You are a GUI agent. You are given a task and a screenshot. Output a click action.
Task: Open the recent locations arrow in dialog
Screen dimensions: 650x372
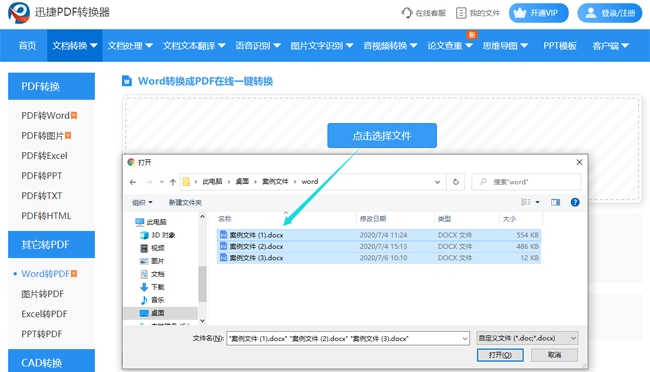click(161, 182)
